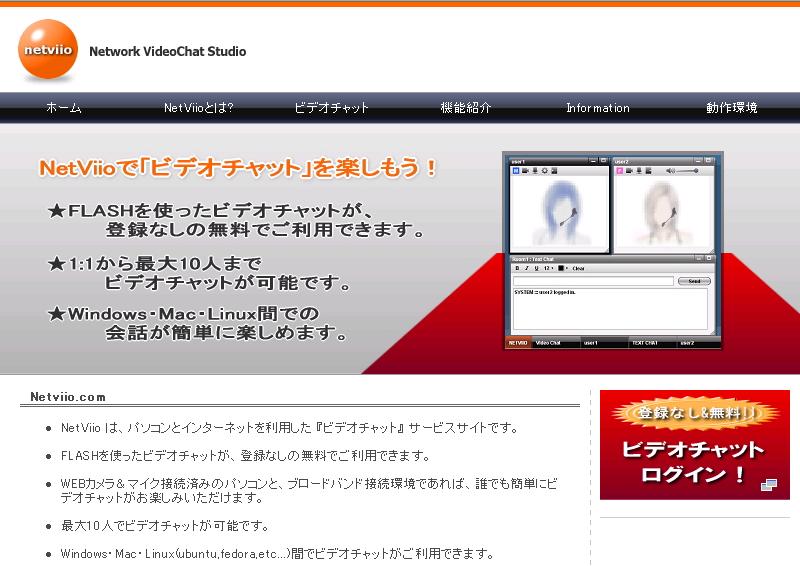Minimize the user2 video window
800x566 pixels.
coord(698,161)
